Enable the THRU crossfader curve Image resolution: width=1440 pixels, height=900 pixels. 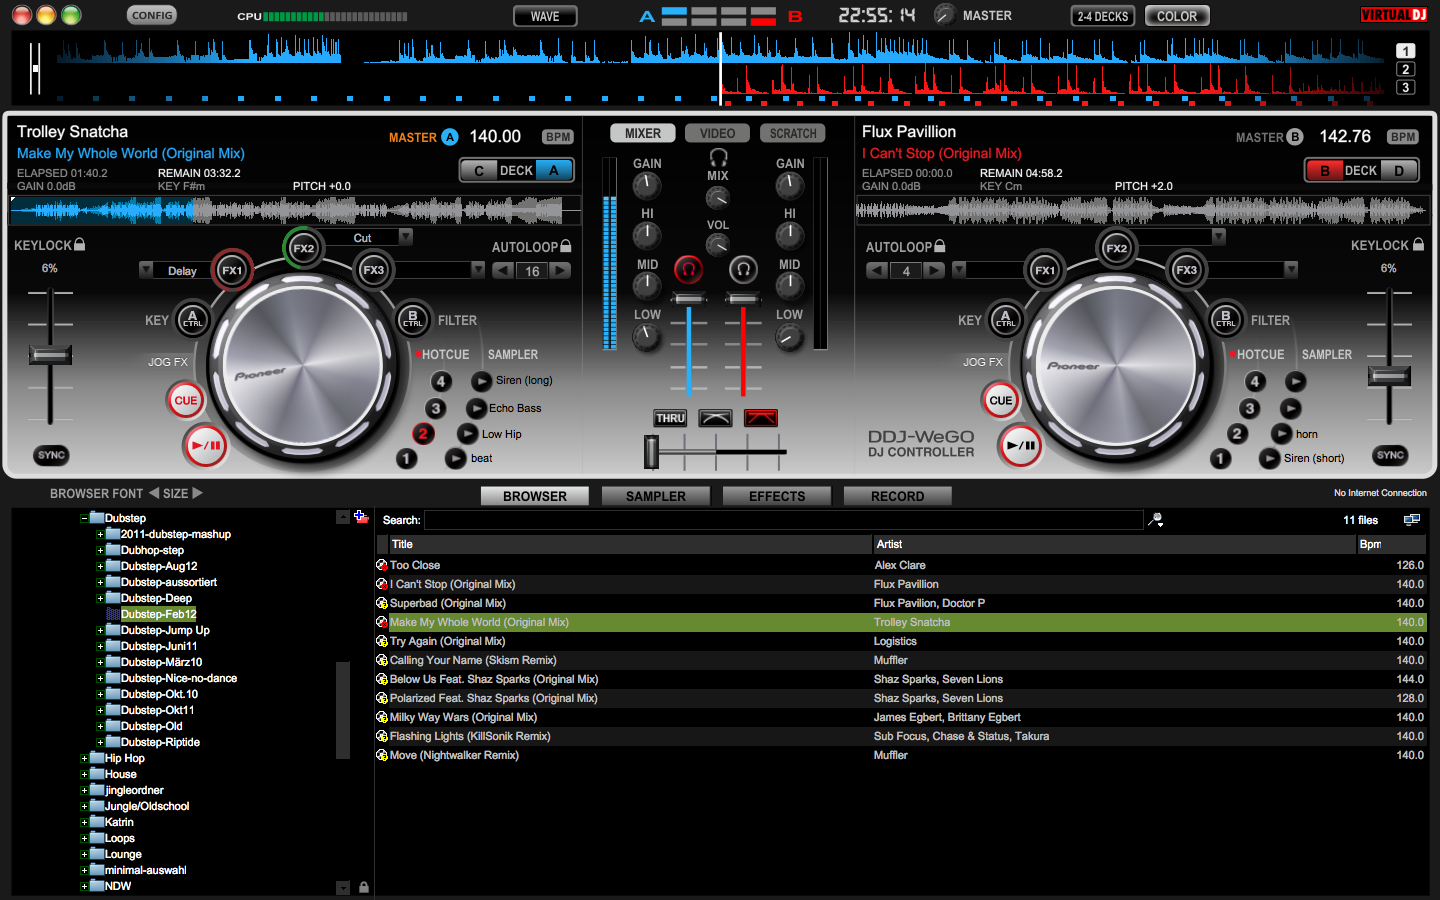pos(670,418)
